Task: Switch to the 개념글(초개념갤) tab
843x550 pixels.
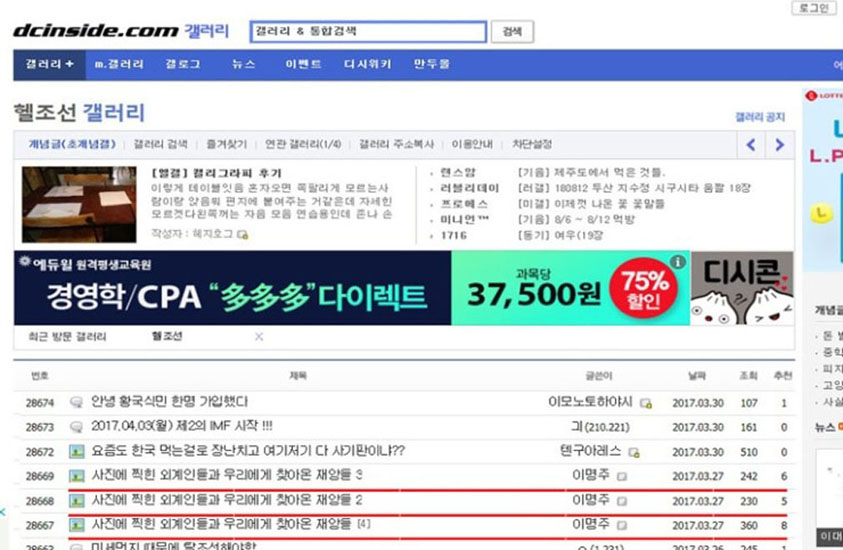Action: pos(71,144)
